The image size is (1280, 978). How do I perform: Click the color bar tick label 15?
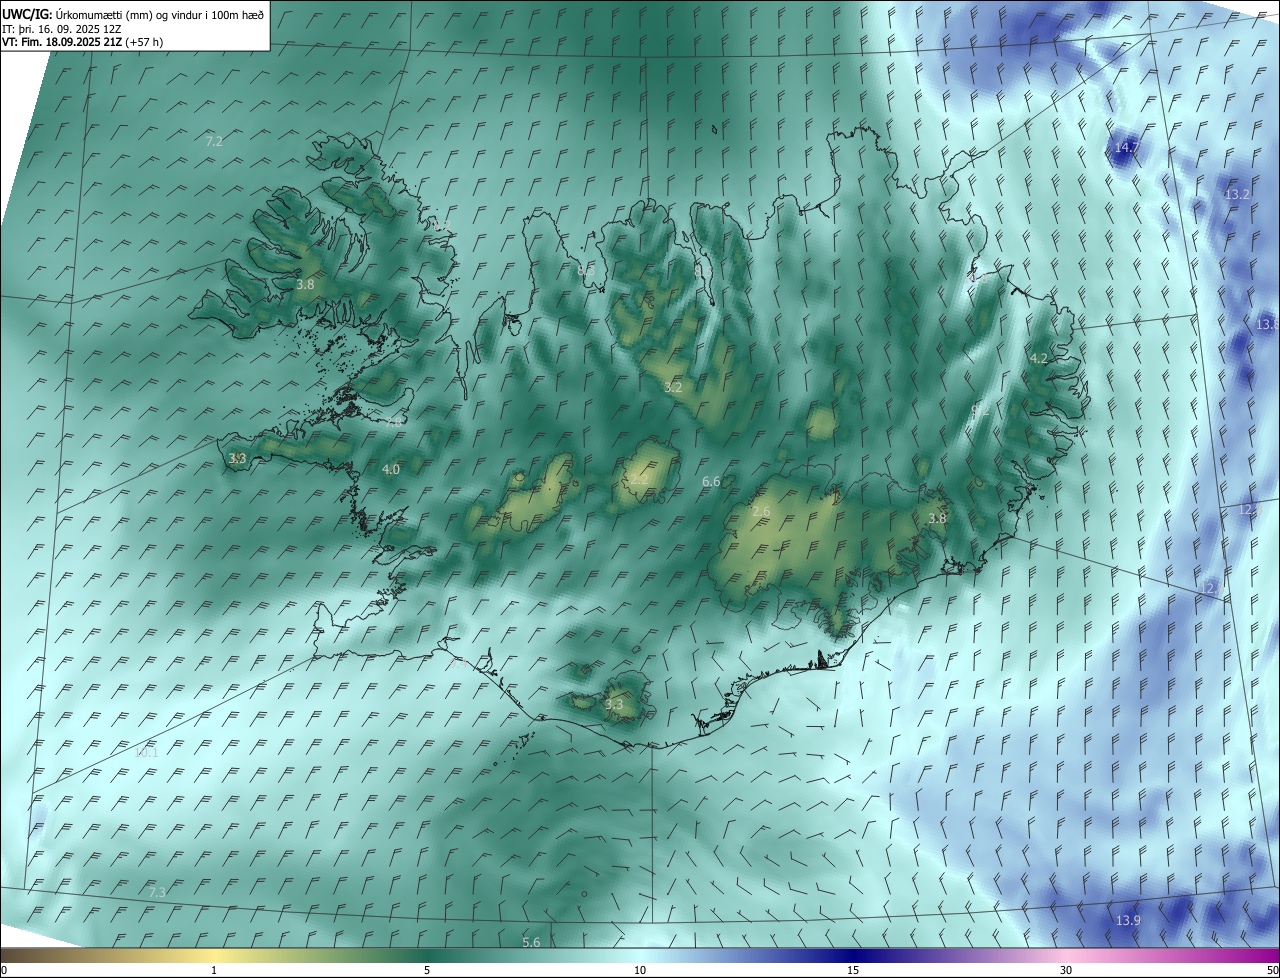(x=853, y=970)
